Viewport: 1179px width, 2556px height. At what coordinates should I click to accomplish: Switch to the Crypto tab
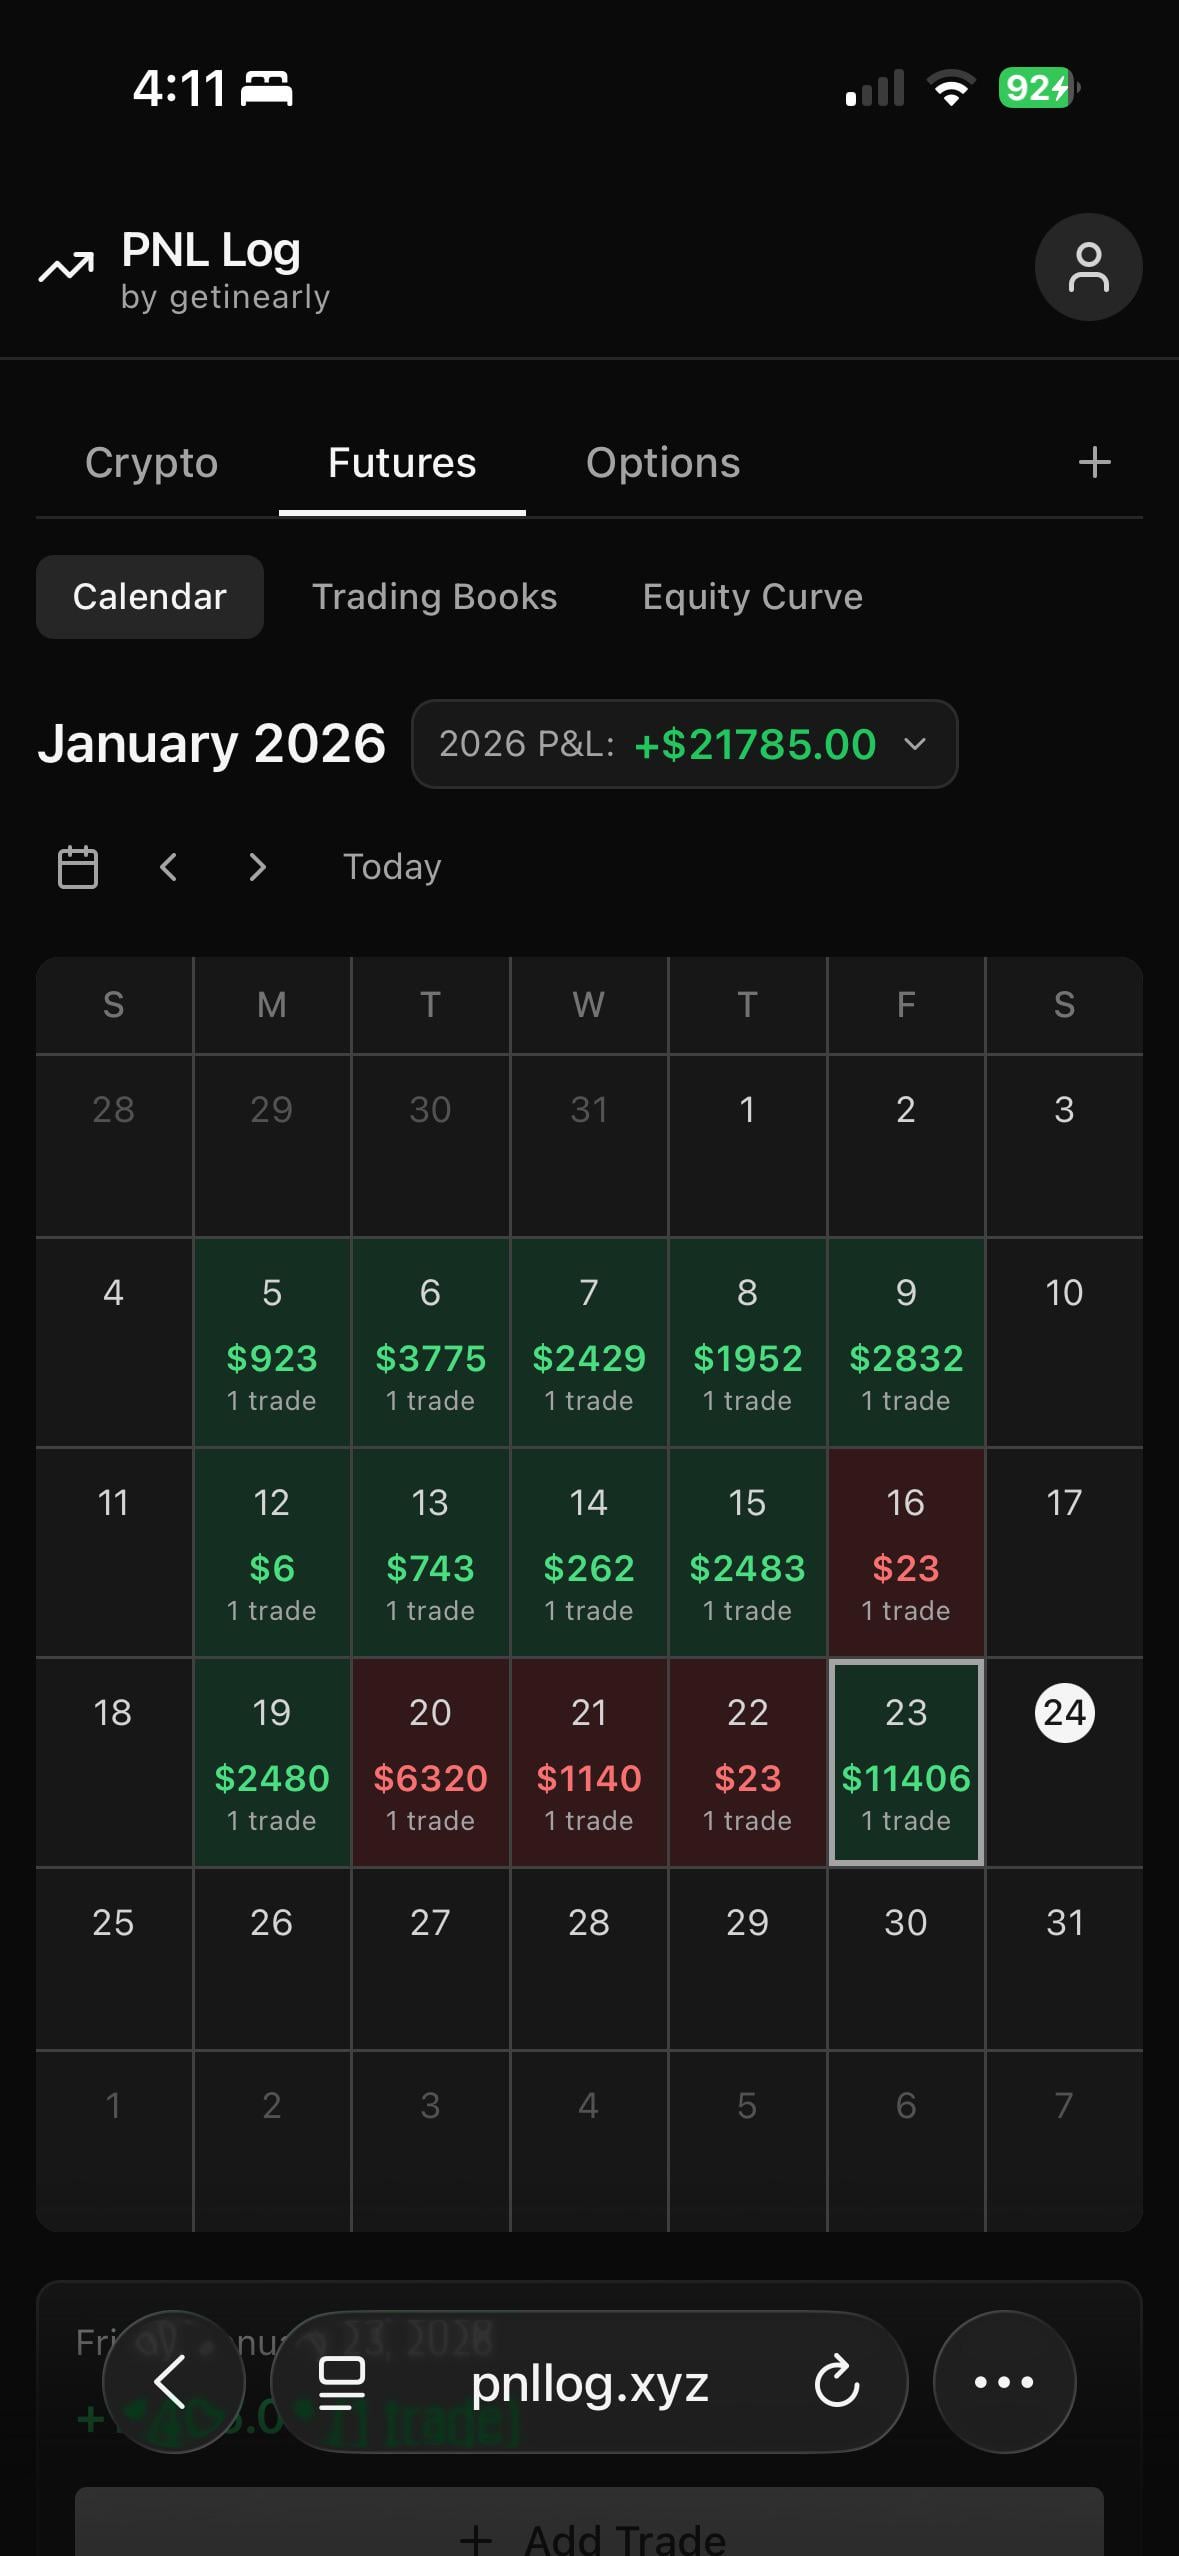(151, 463)
